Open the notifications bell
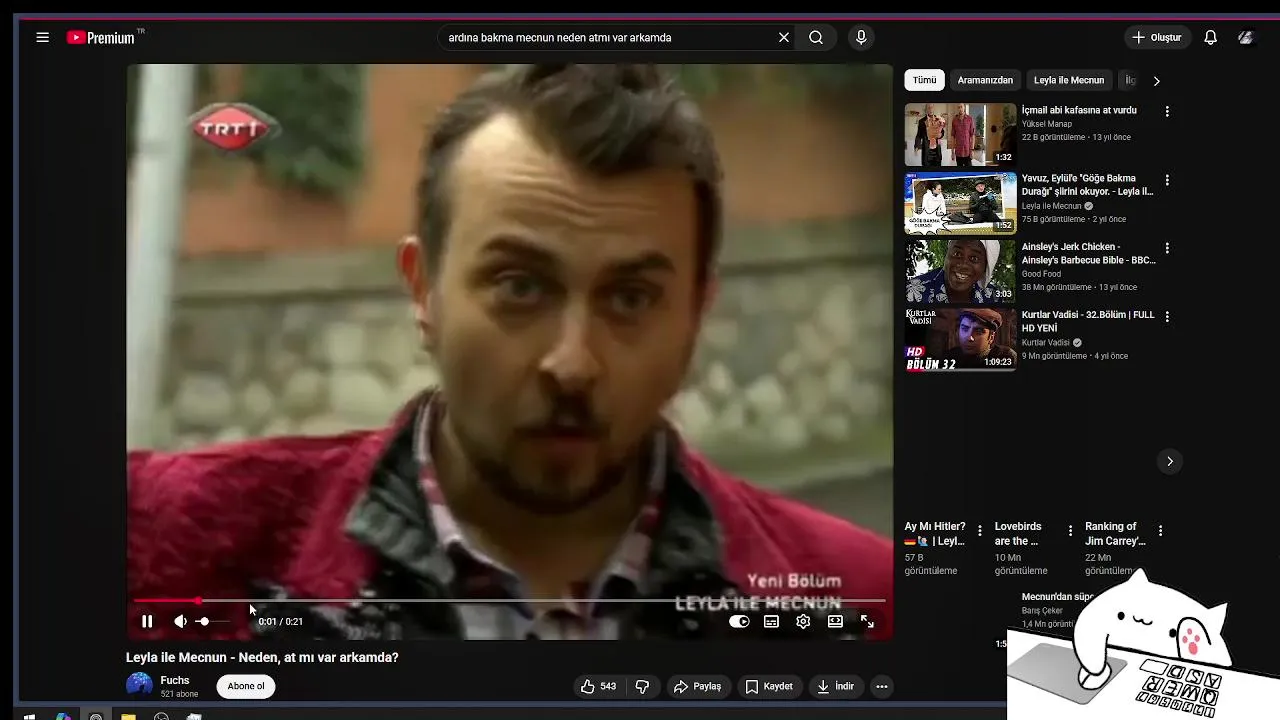 (x=1210, y=37)
